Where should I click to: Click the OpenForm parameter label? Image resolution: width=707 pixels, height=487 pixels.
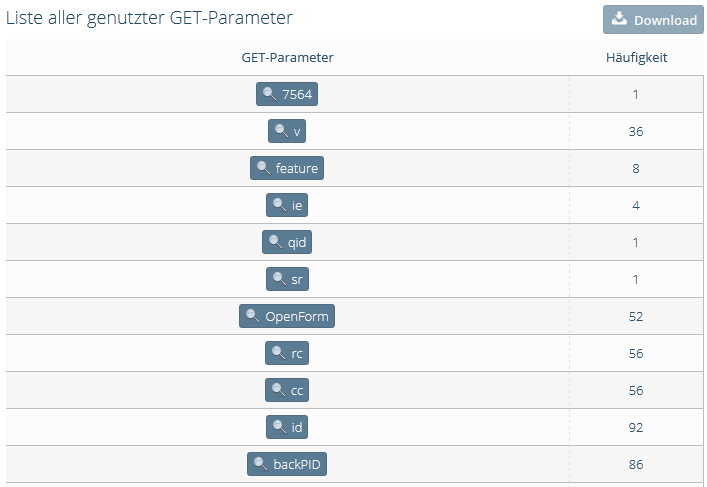pos(297,316)
